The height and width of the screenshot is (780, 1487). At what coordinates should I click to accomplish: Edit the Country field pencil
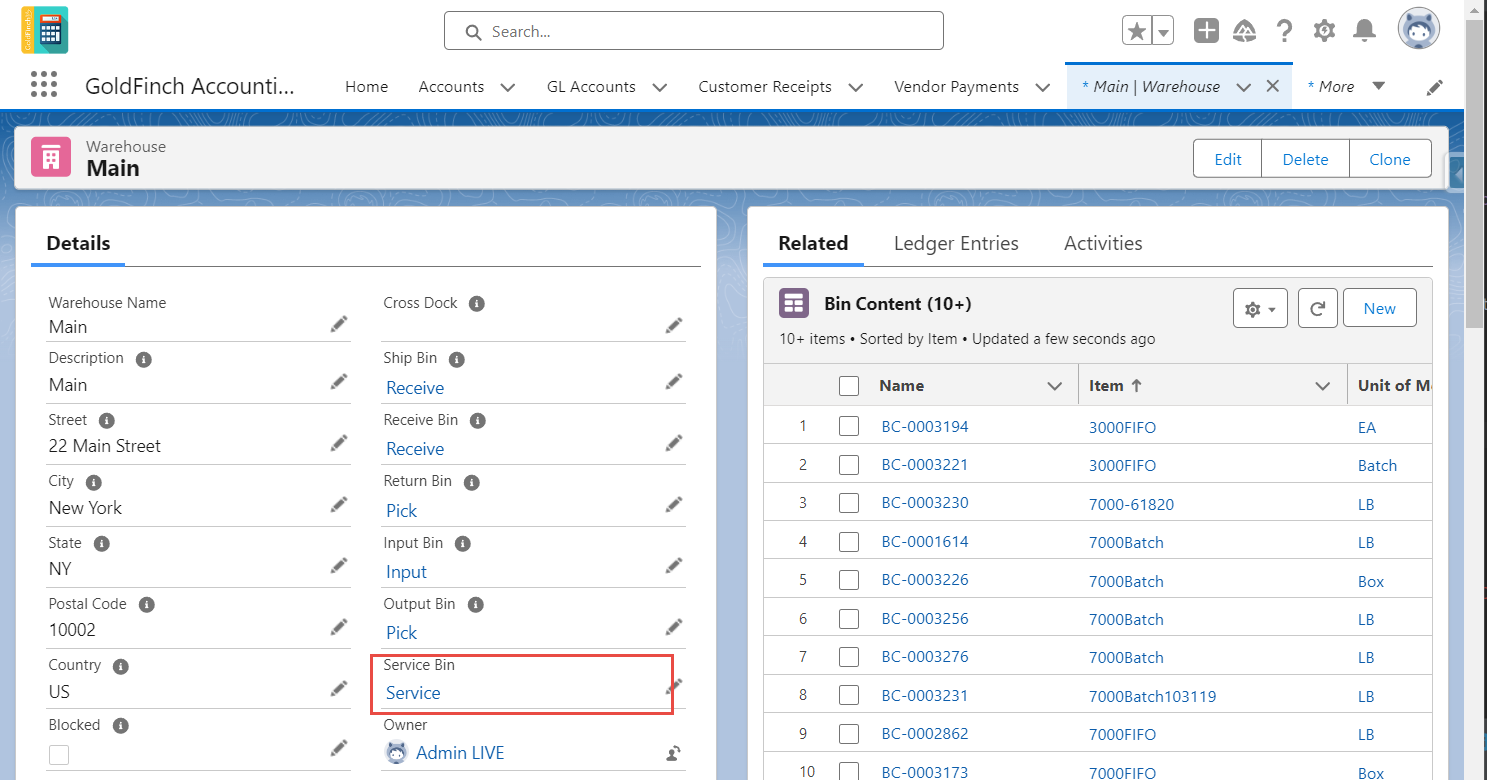tap(339, 688)
